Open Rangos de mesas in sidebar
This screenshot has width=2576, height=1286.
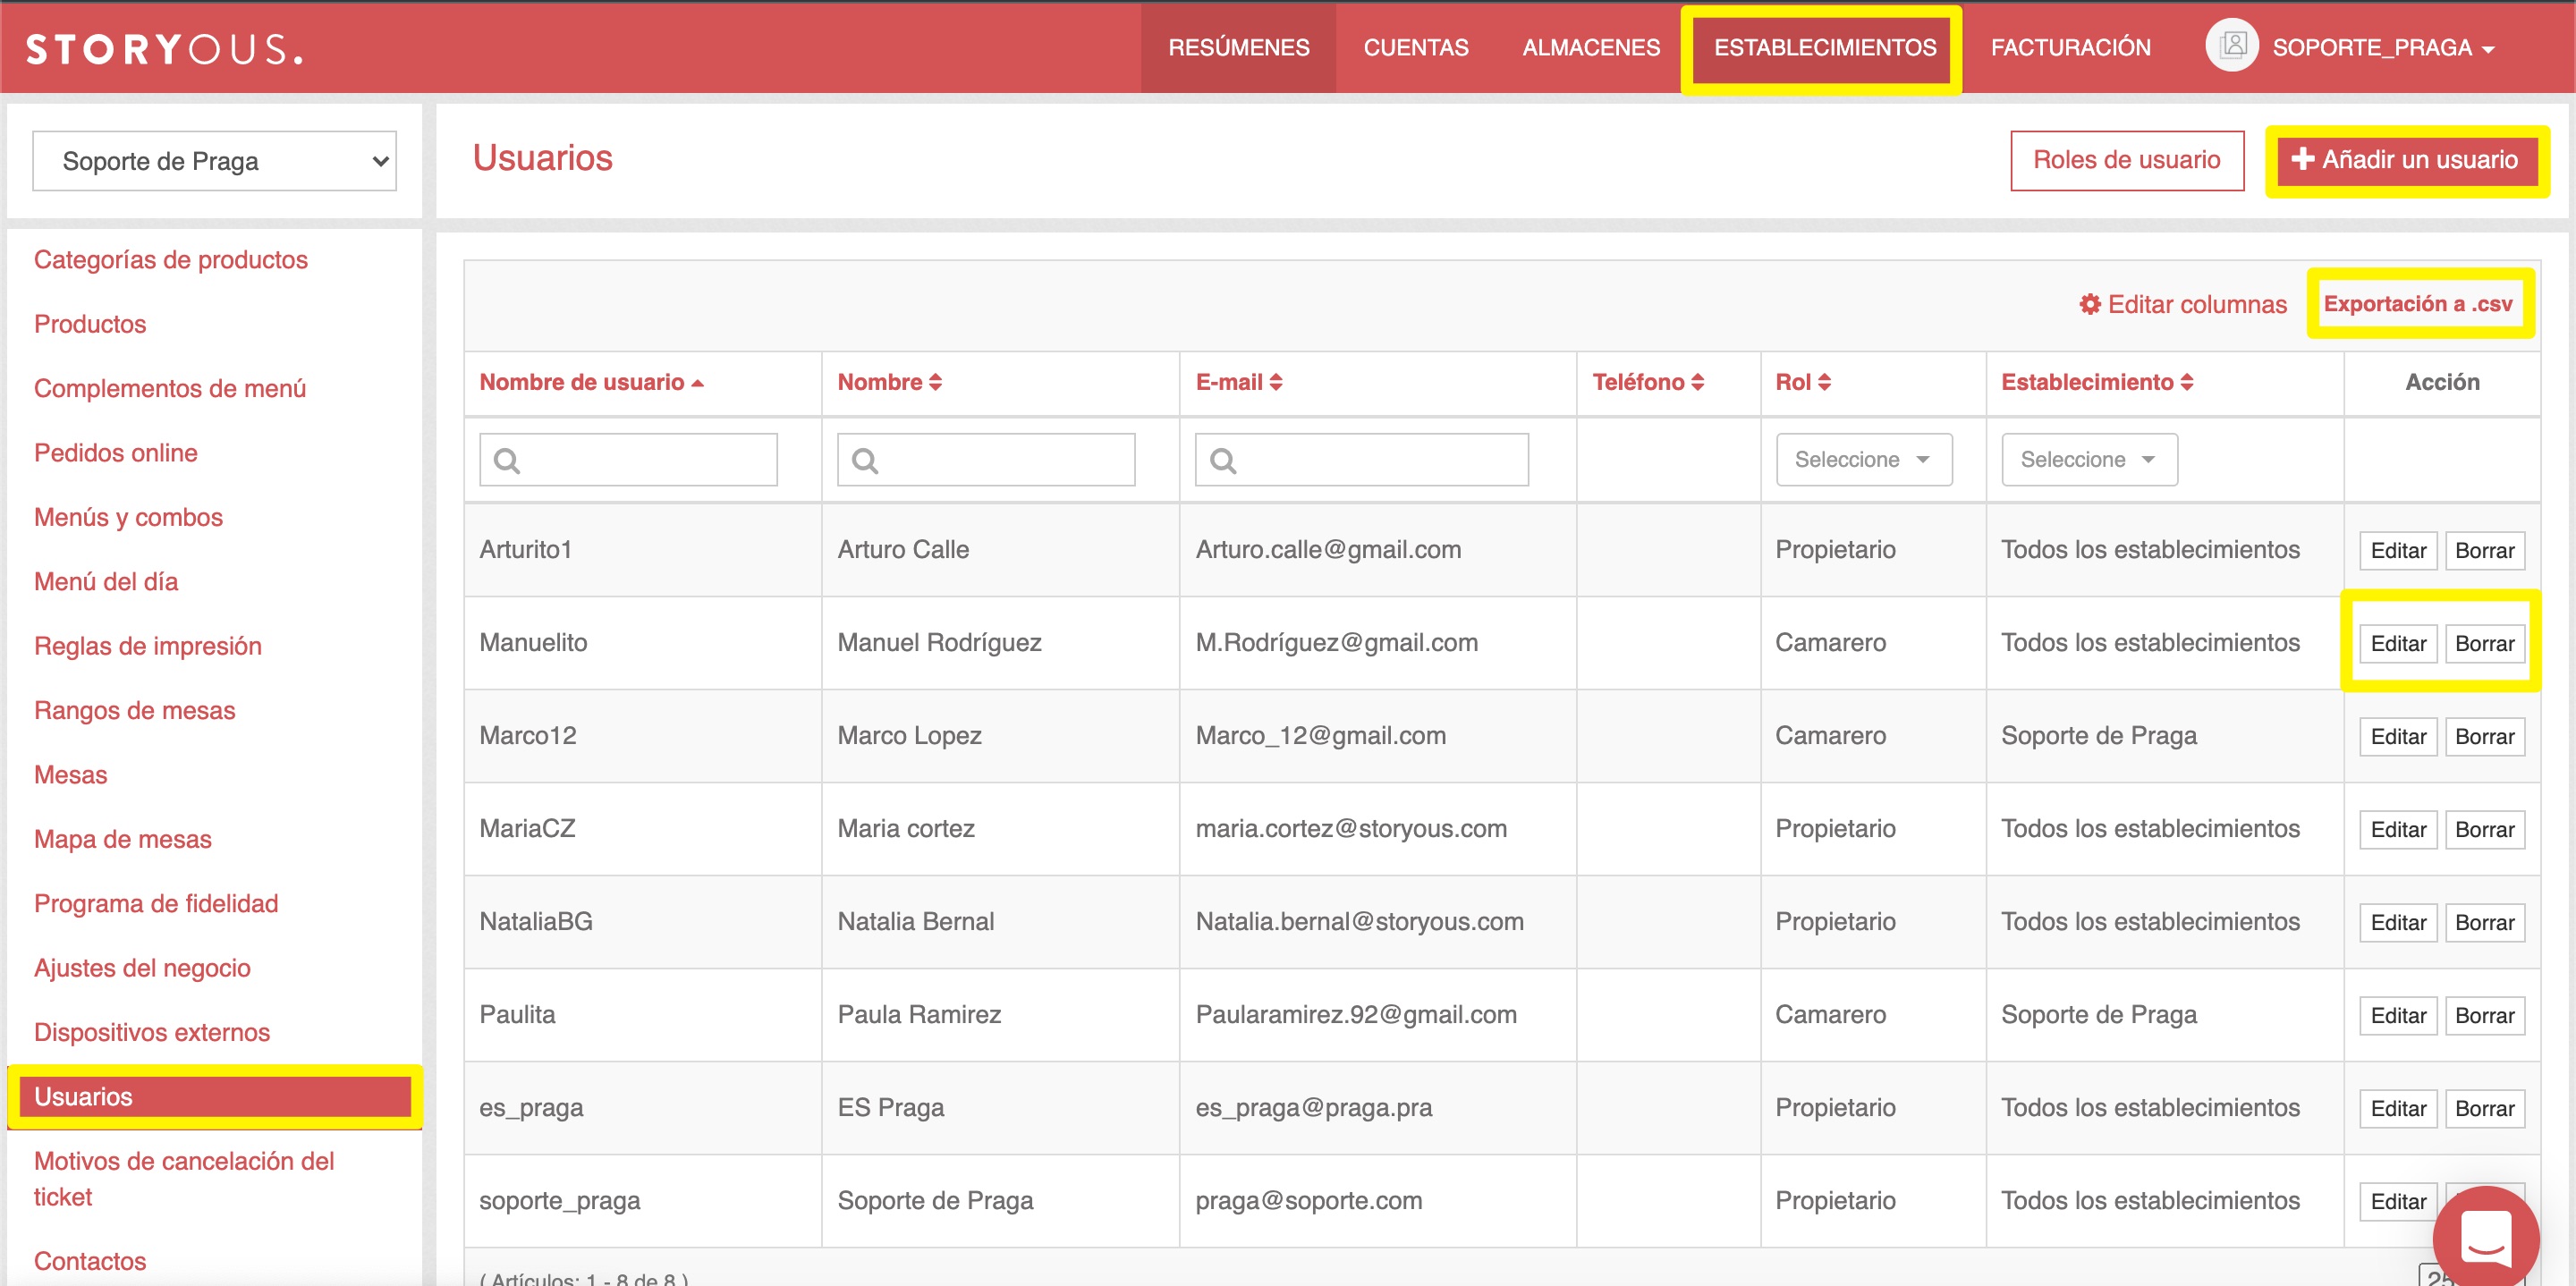point(135,710)
